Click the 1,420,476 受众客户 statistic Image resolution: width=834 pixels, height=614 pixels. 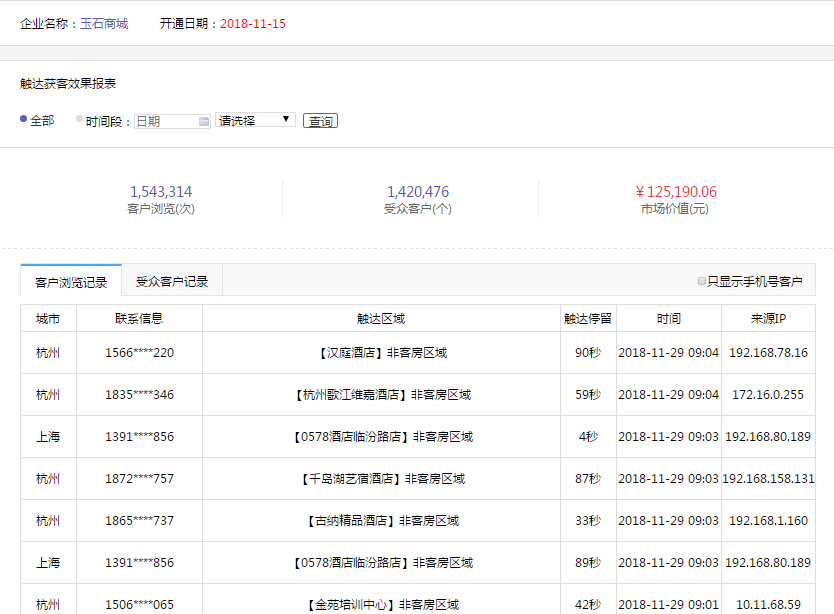click(419, 191)
